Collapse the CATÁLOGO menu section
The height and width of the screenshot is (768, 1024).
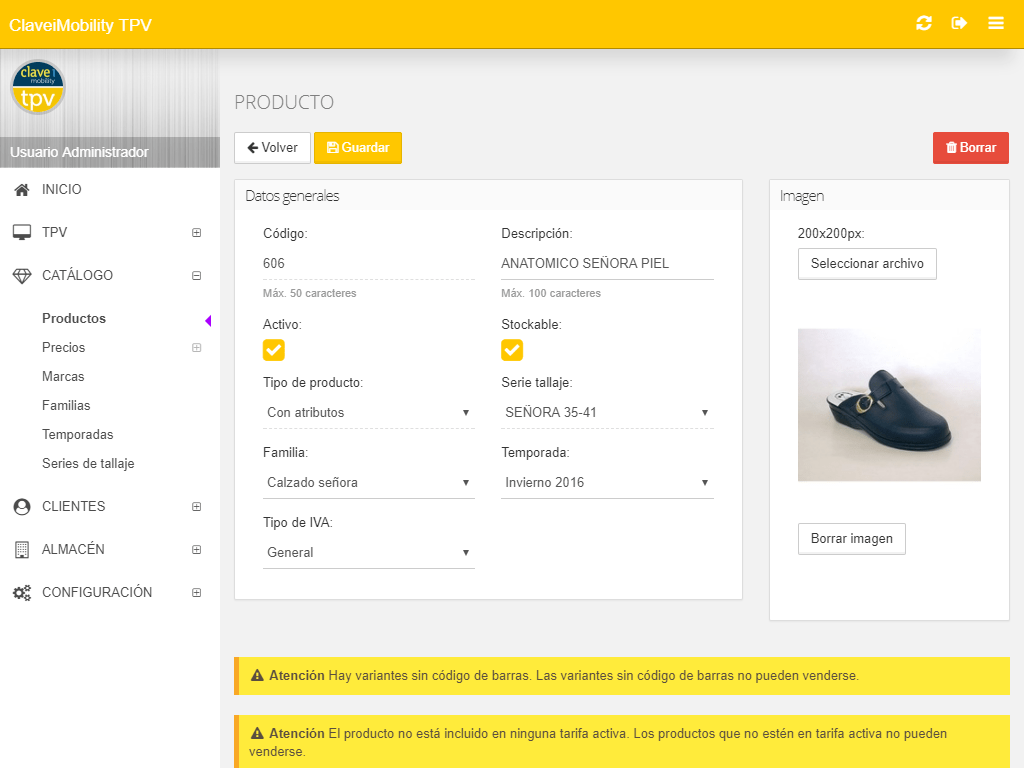[197, 276]
